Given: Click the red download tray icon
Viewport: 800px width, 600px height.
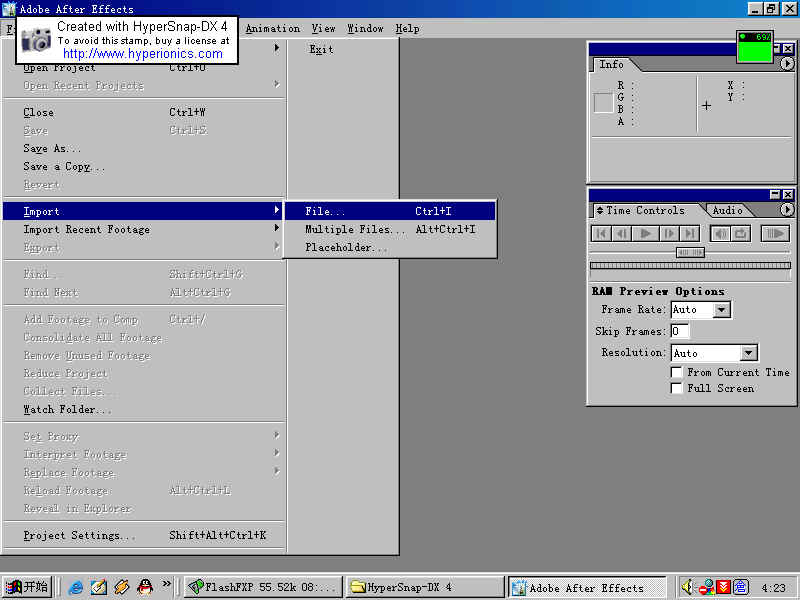Looking at the screenshot, I should point(723,588).
